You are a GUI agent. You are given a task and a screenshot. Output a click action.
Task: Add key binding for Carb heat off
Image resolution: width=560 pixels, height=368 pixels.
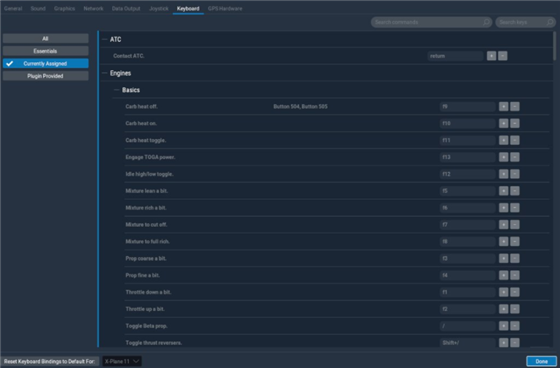(504, 106)
